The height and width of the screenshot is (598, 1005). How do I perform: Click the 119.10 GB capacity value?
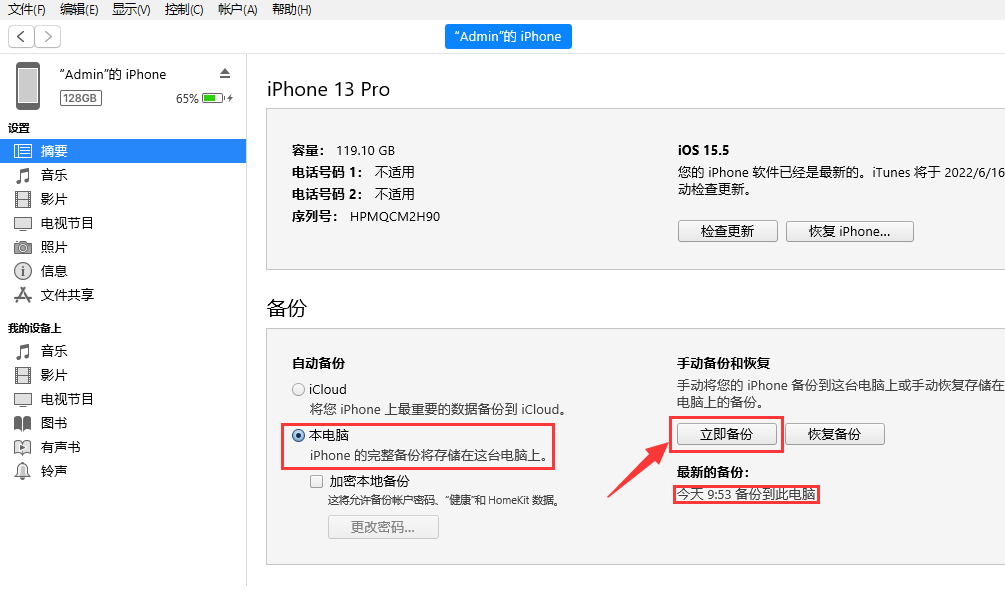[x=365, y=151]
